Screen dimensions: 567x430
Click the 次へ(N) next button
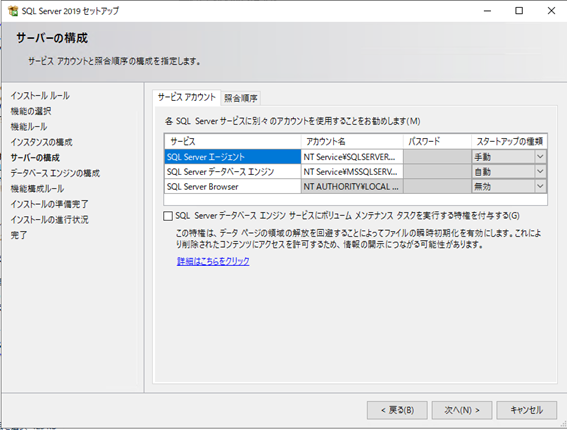462,410
